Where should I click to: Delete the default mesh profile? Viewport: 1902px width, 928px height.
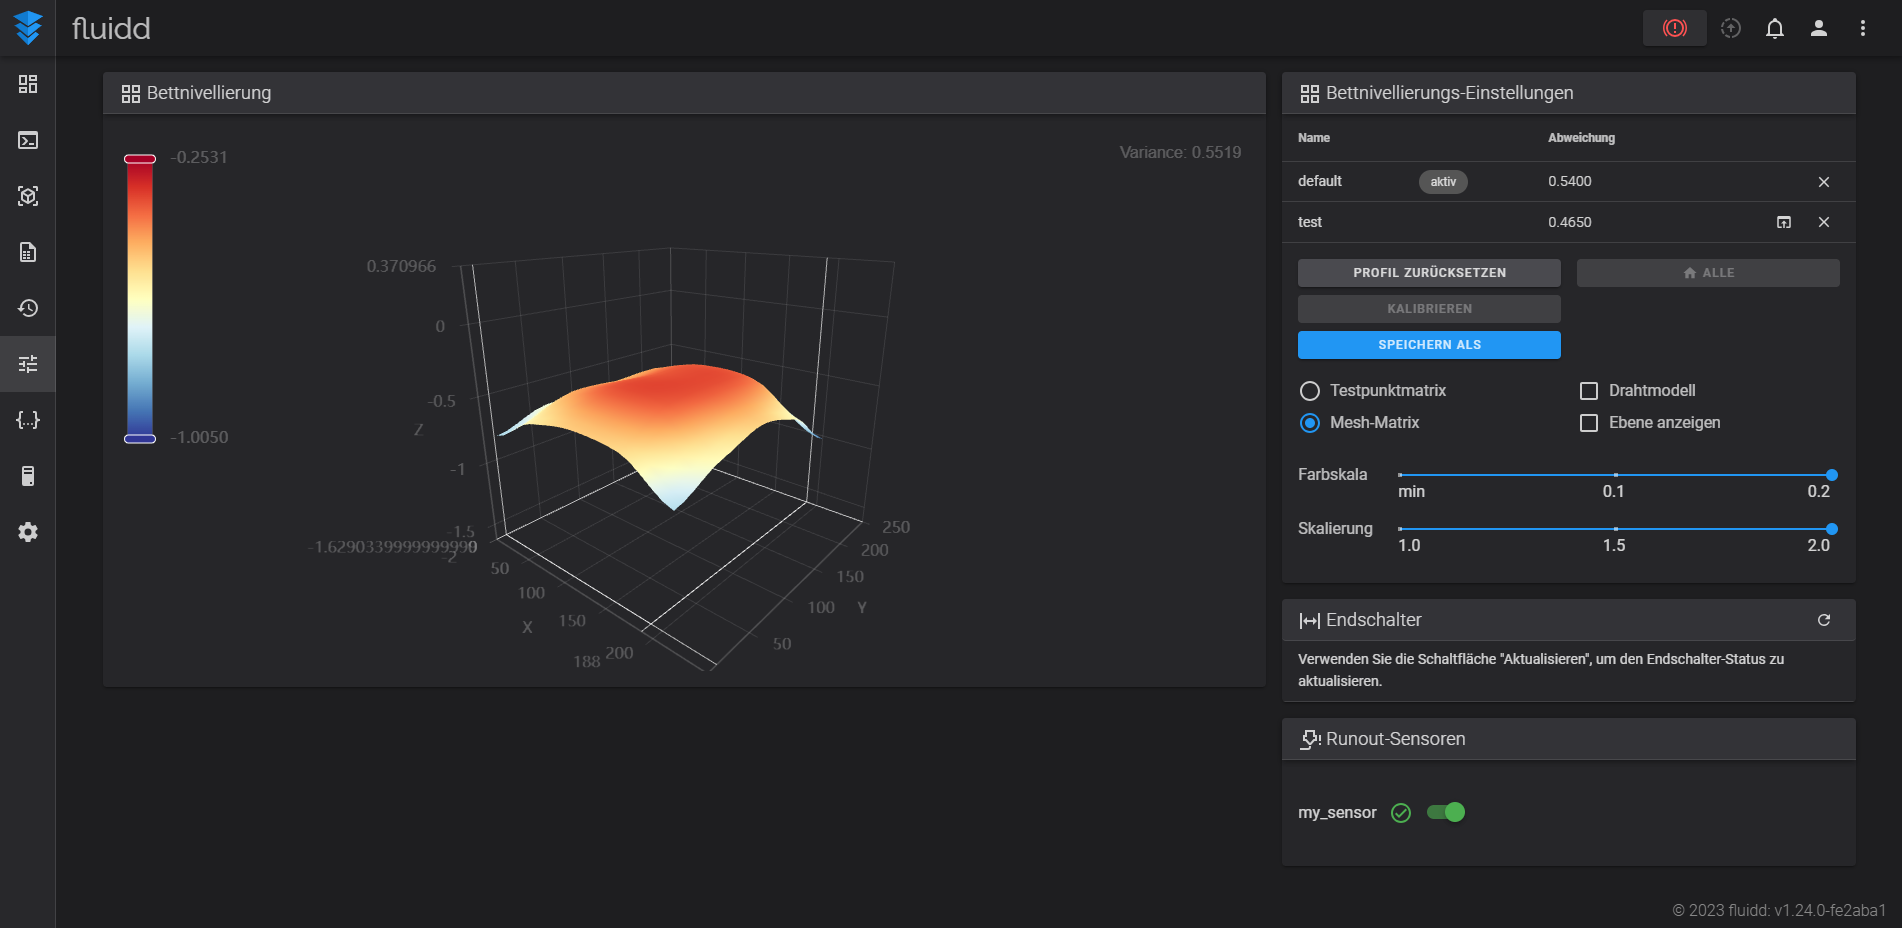pyautogui.click(x=1824, y=182)
